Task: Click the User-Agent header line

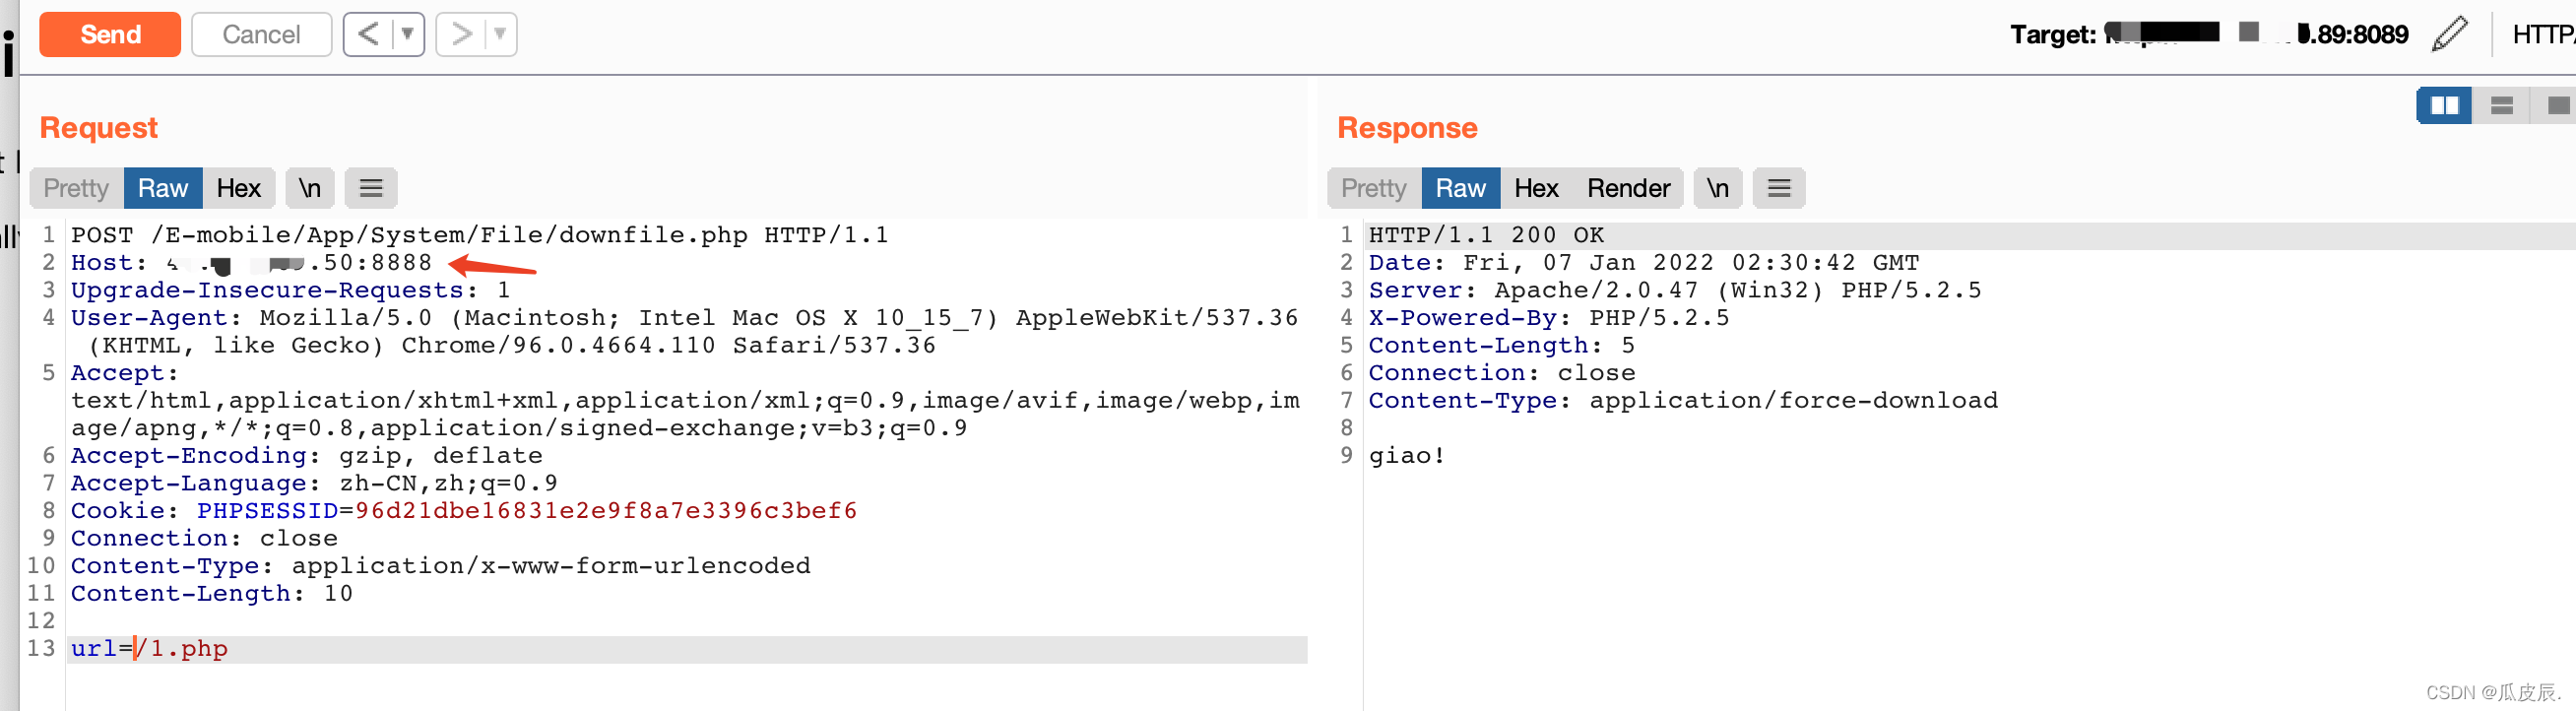Action: pyautogui.click(x=684, y=331)
